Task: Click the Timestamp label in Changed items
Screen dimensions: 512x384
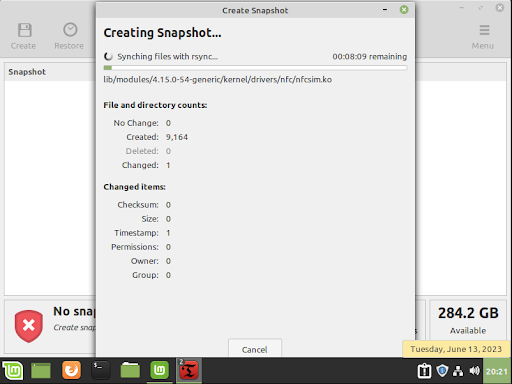Action: tap(136, 233)
